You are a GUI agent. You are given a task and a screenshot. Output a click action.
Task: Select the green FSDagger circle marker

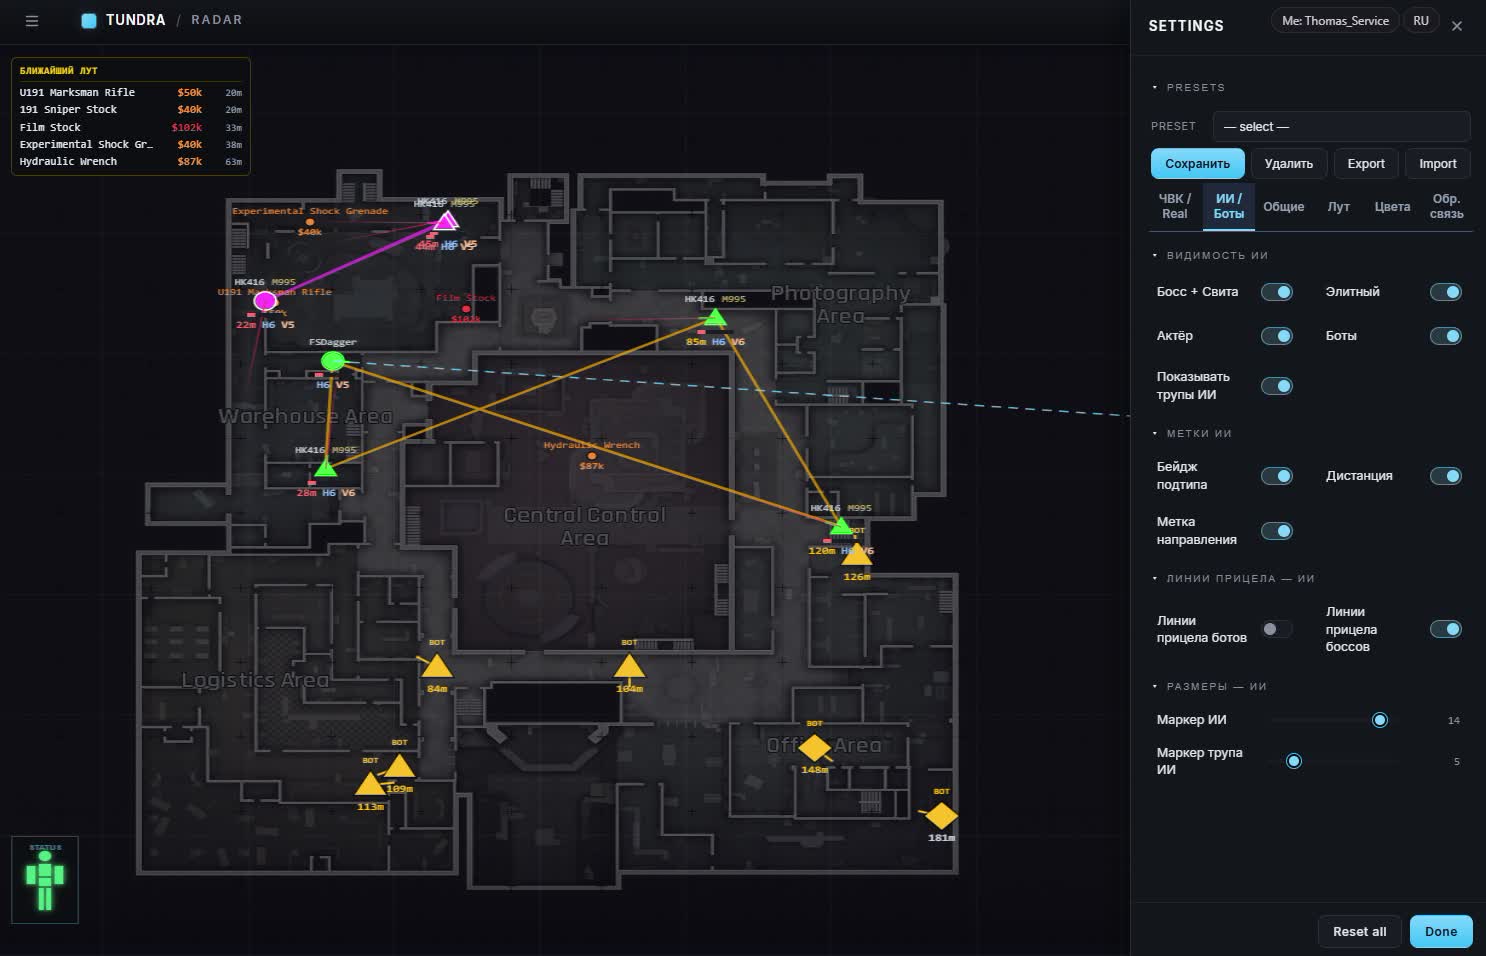point(333,361)
